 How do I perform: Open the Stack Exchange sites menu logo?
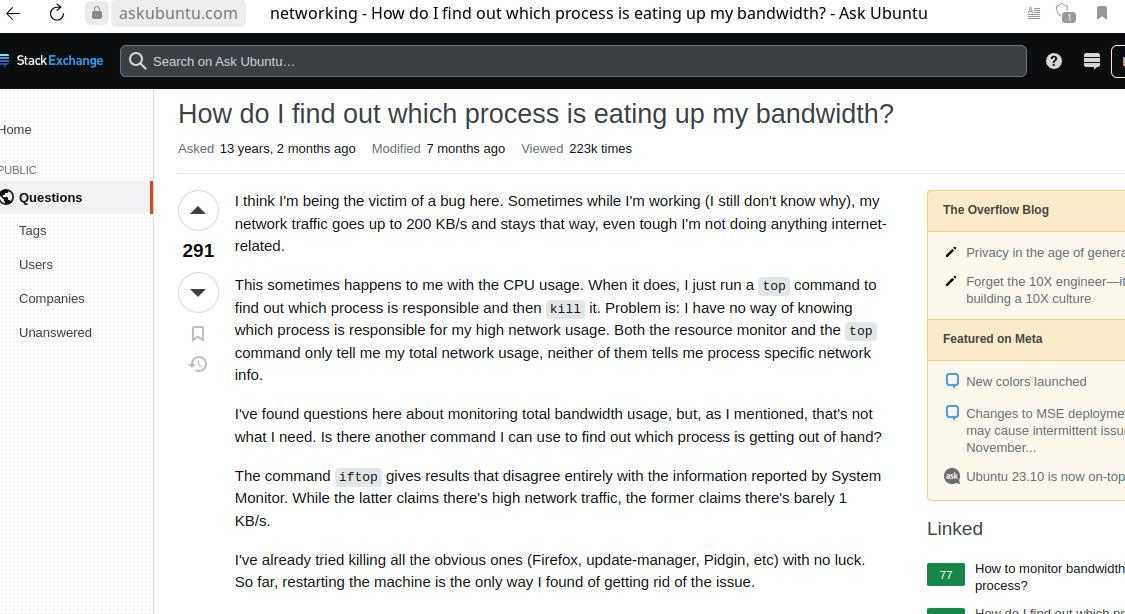(x=53, y=61)
